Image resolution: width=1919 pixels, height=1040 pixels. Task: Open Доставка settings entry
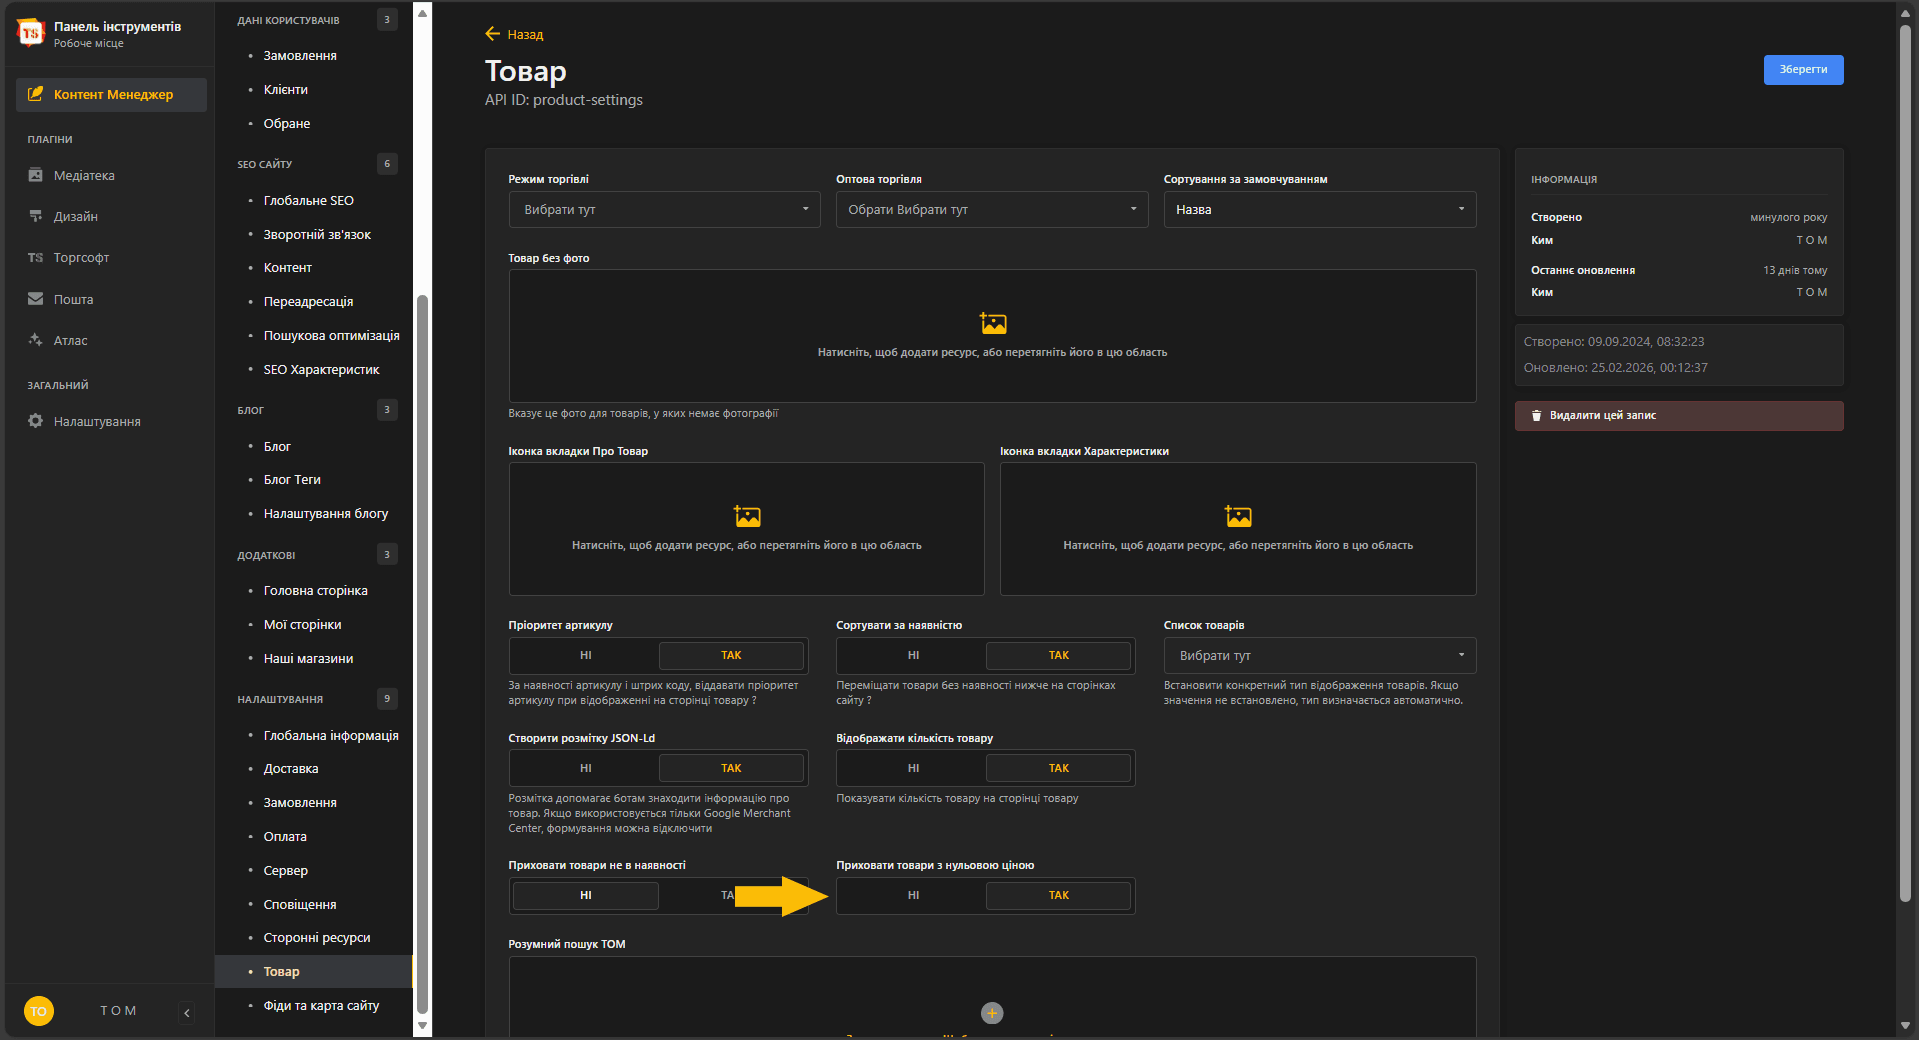click(291, 769)
